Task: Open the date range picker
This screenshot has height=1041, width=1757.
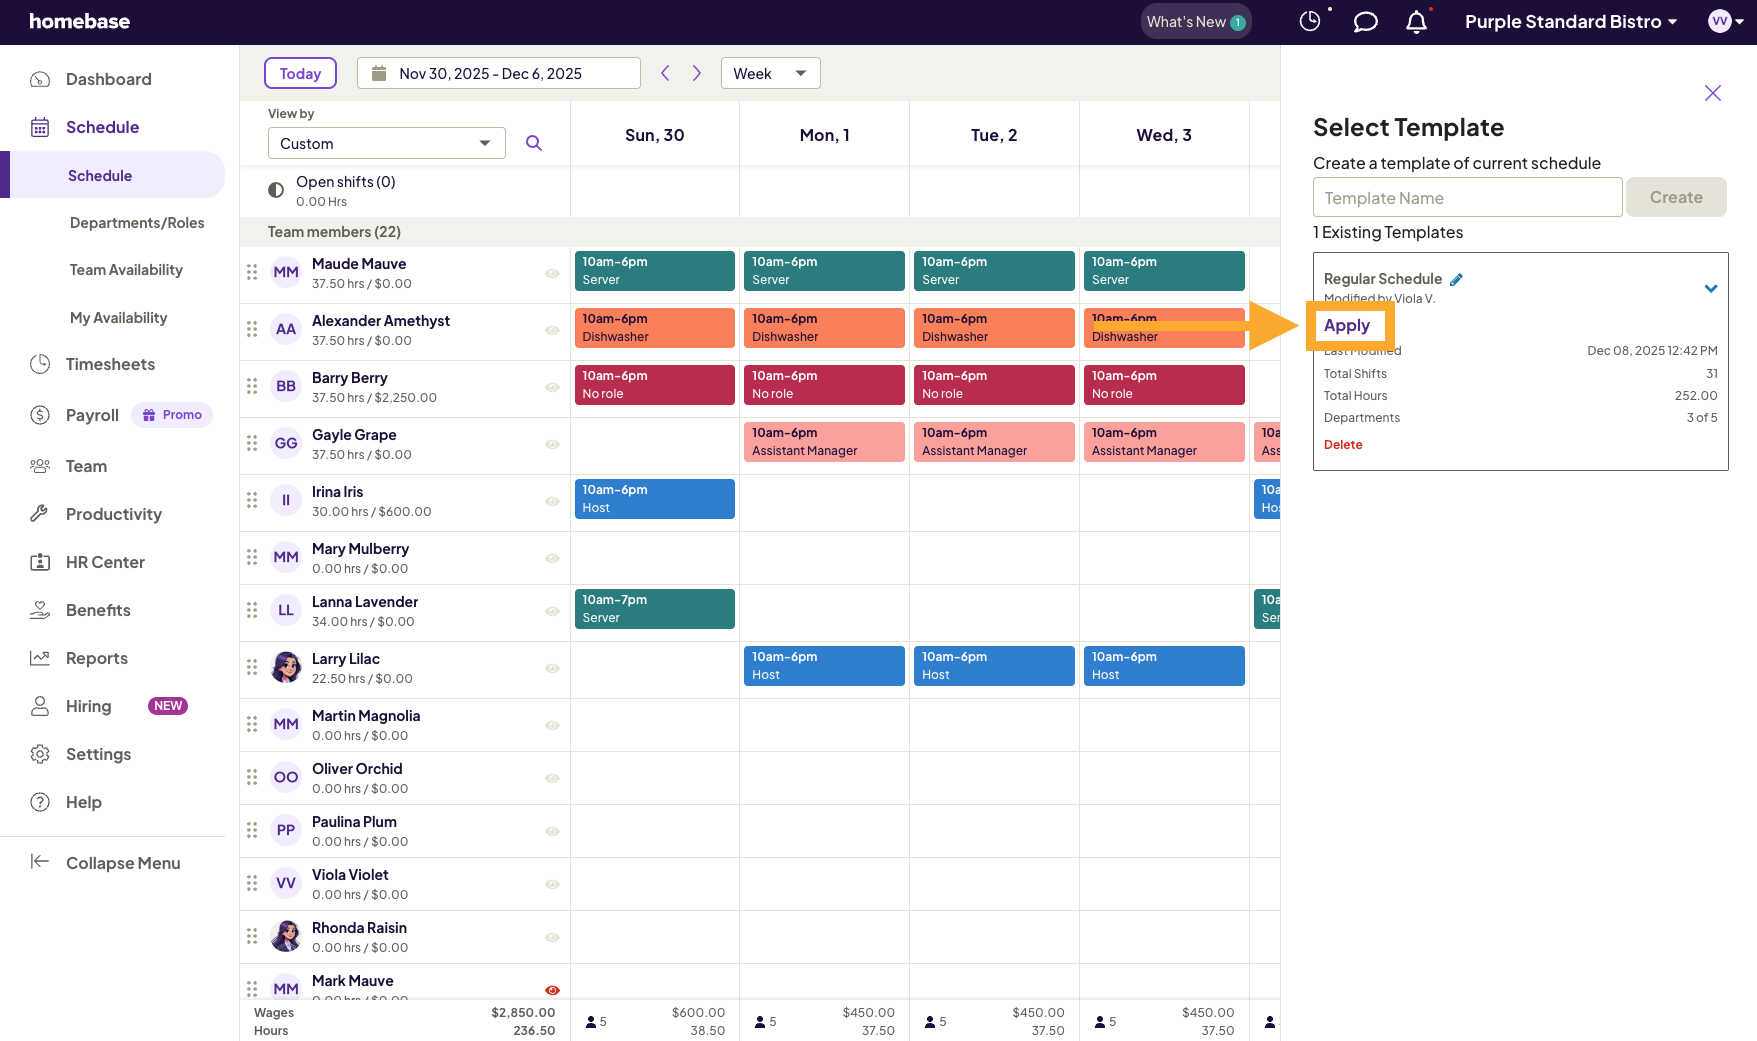Action: coord(498,73)
